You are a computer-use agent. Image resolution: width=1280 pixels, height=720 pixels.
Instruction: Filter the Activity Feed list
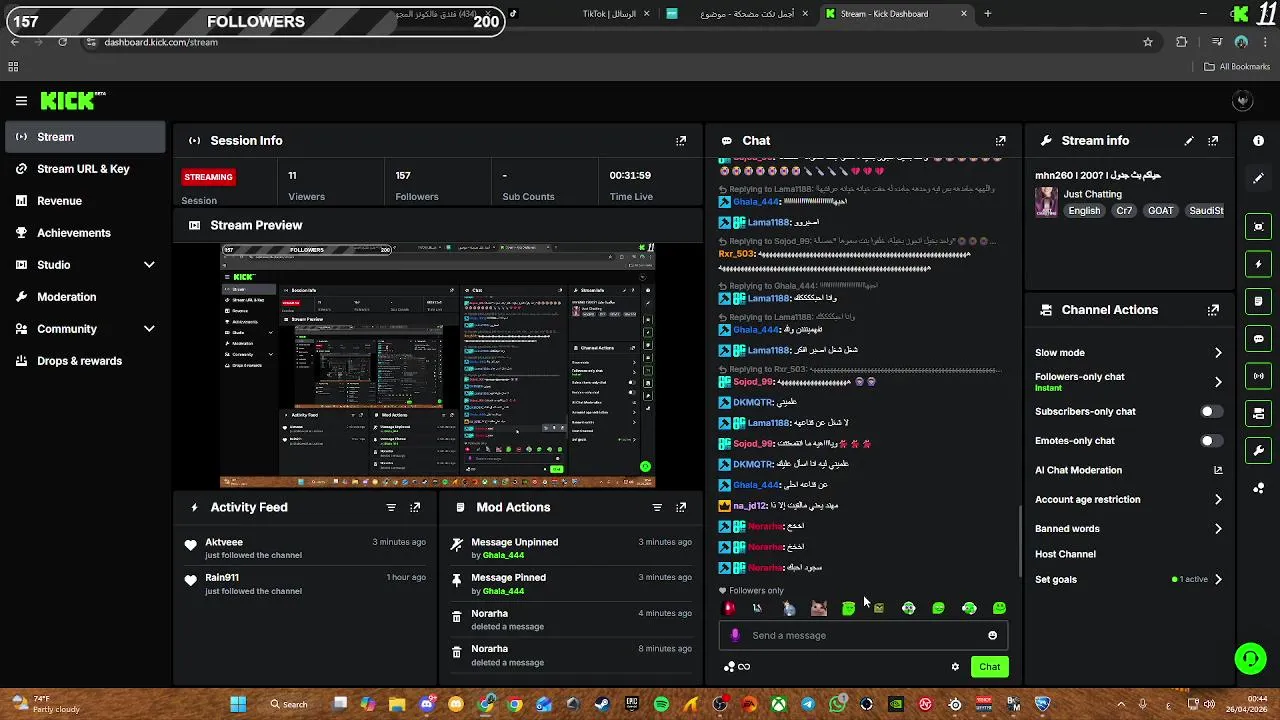click(x=391, y=507)
